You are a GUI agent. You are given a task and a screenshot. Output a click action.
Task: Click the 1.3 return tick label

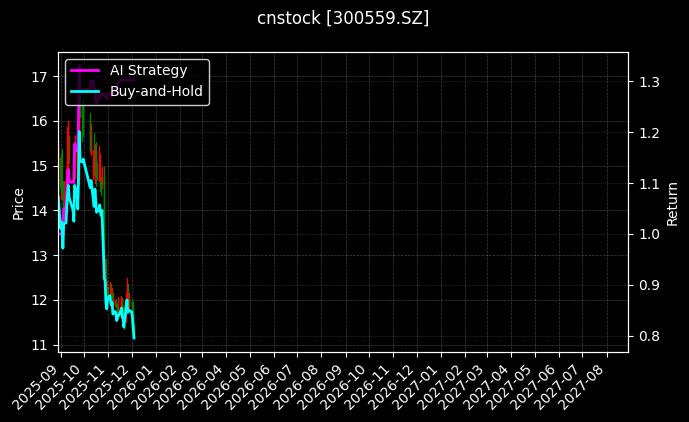[649, 82]
